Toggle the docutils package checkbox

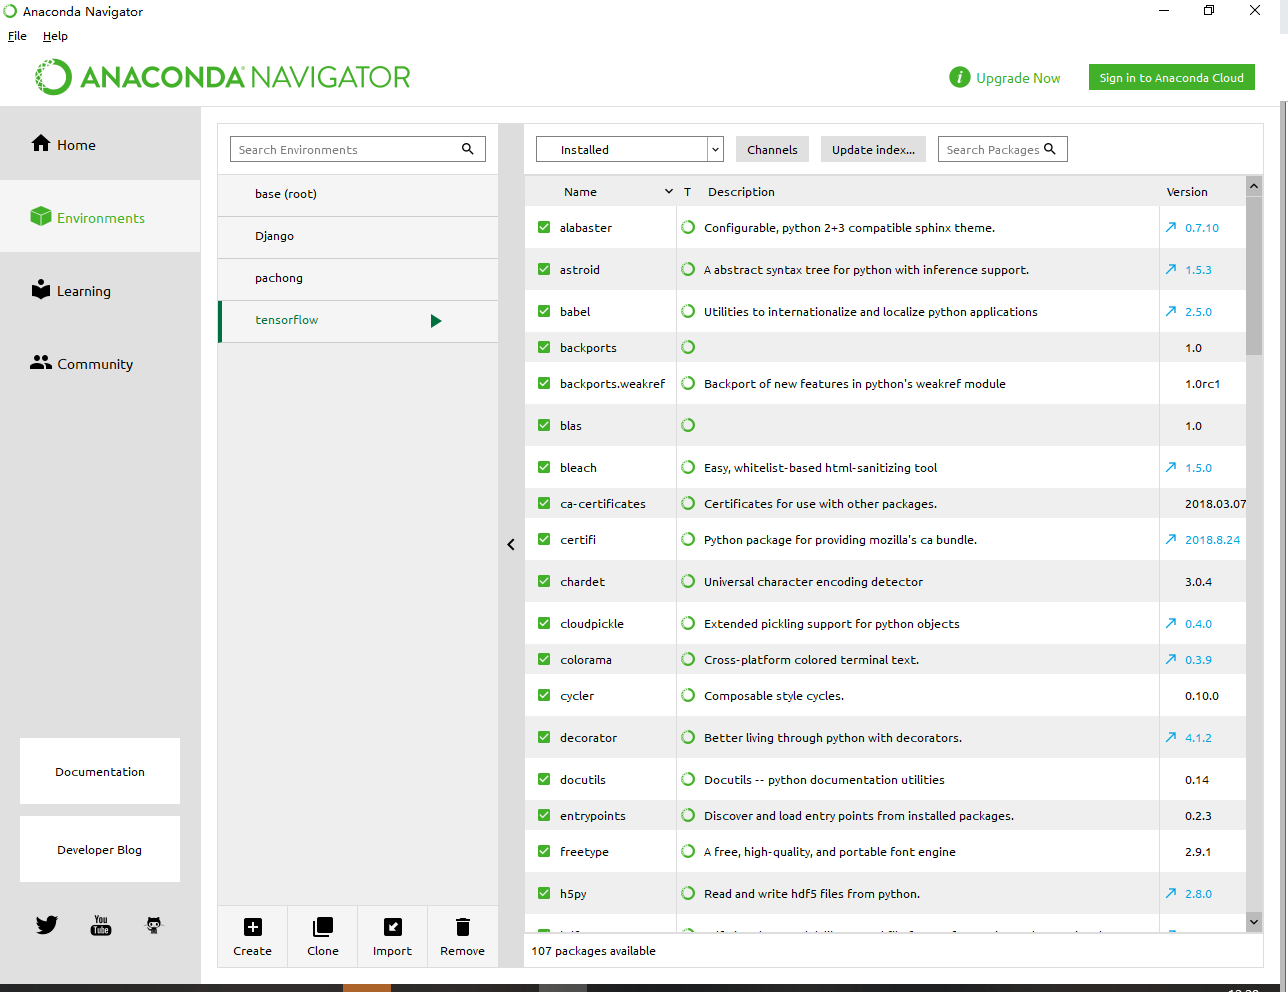pyautogui.click(x=544, y=779)
